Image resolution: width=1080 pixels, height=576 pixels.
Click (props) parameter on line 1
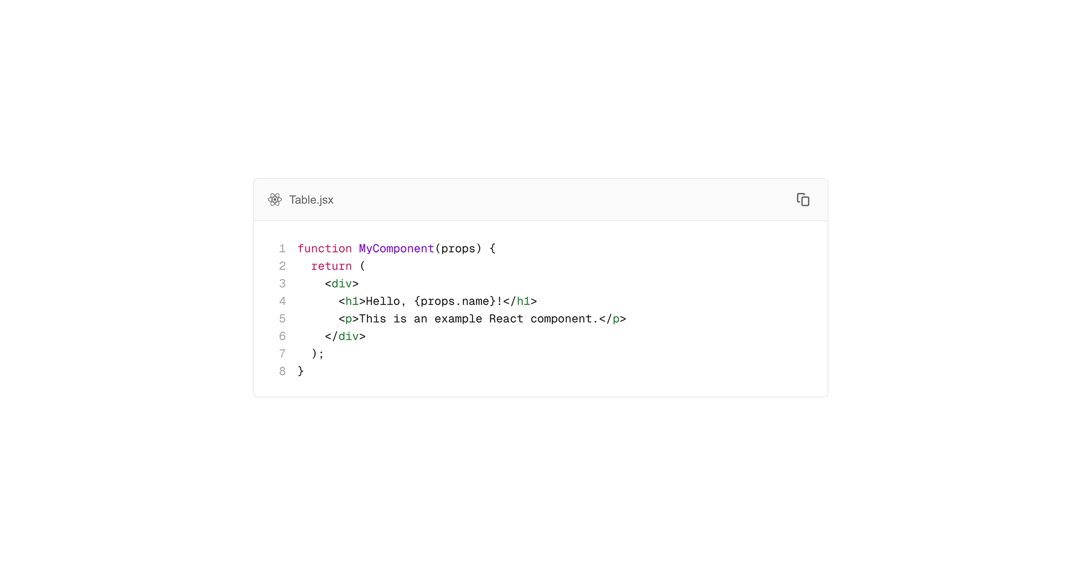(458, 249)
